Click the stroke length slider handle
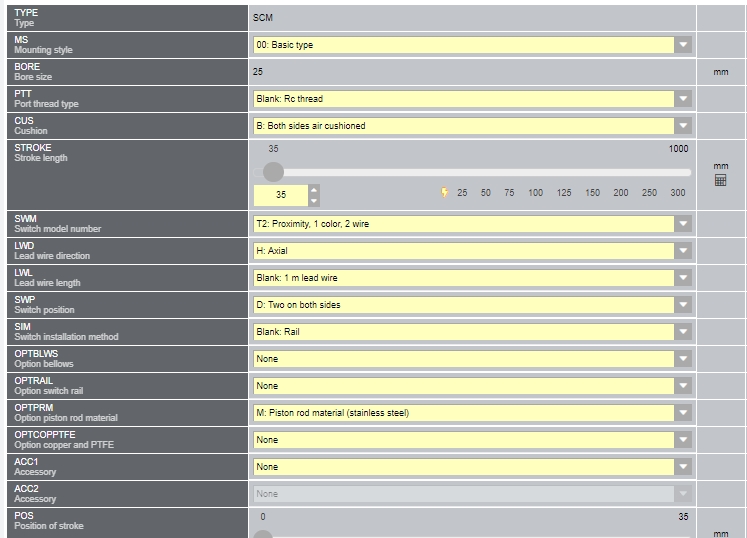This screenshot has width=747, height=538. (x=273, y=172)
